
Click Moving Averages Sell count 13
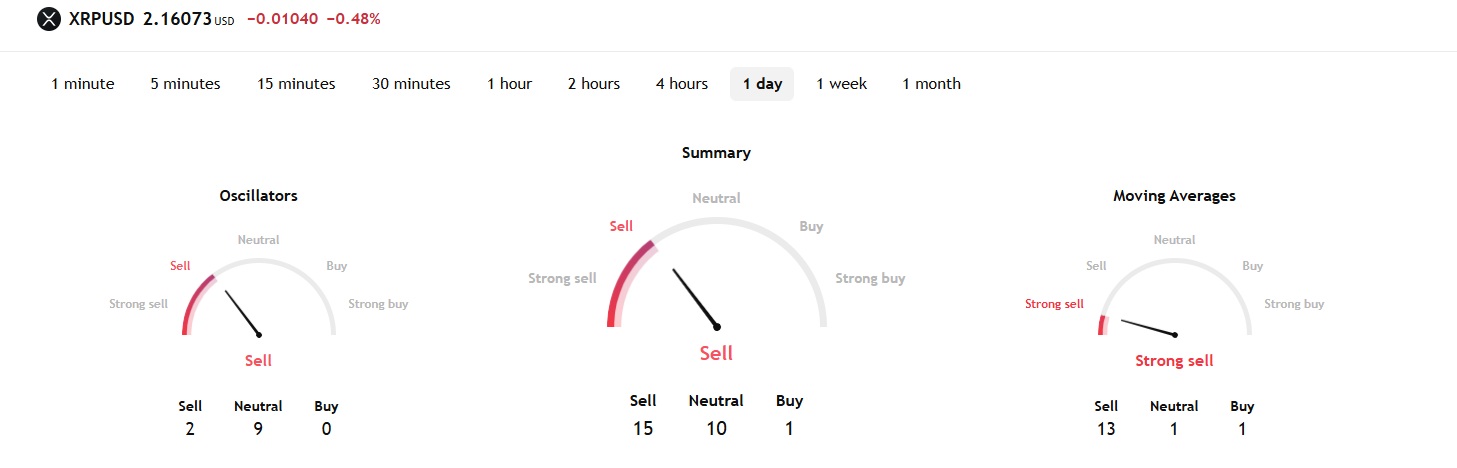point(1106,429)
